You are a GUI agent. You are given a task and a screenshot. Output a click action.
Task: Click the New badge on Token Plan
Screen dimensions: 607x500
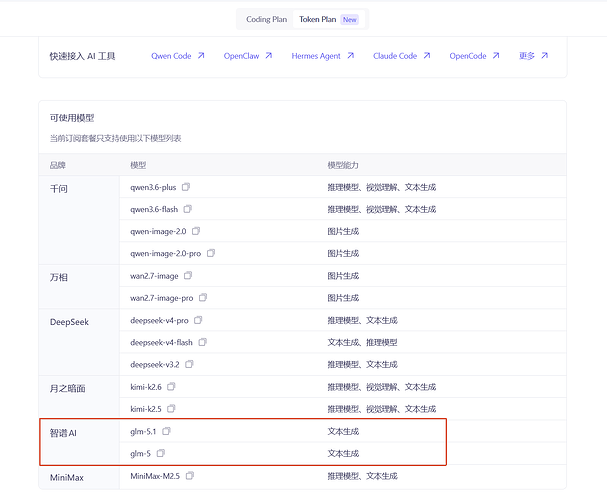[x=350, y=19]
